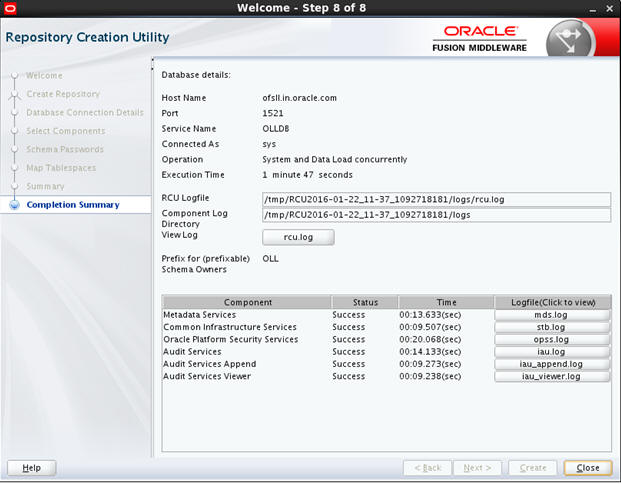Click the Component Log Directory path field
The width and height of the screenshot is (621, 484).
[436, 215]
